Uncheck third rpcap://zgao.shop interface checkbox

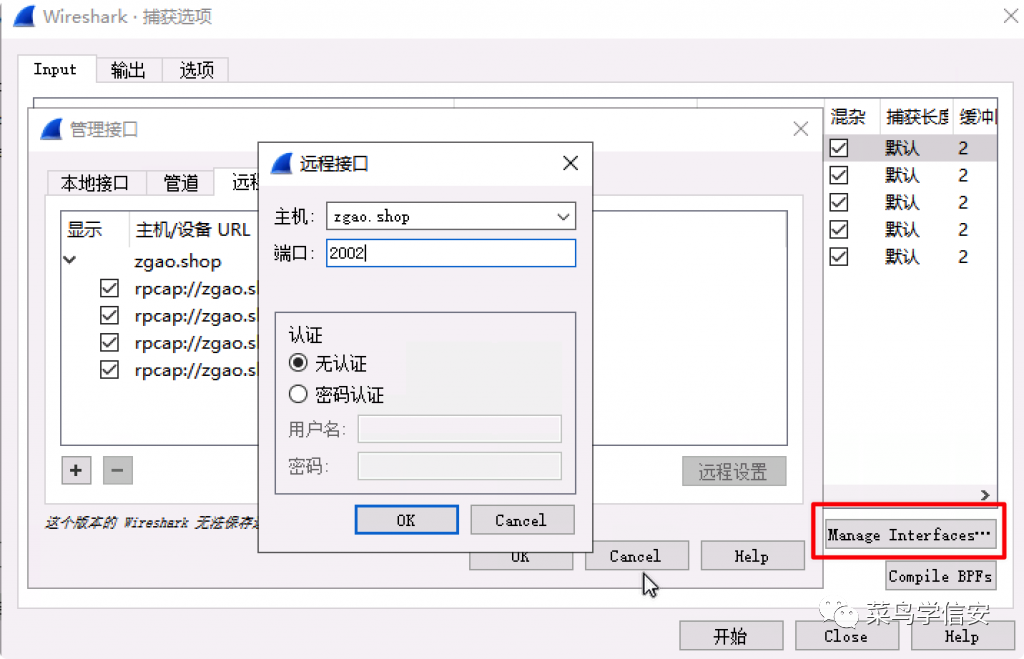click(110, 342)
